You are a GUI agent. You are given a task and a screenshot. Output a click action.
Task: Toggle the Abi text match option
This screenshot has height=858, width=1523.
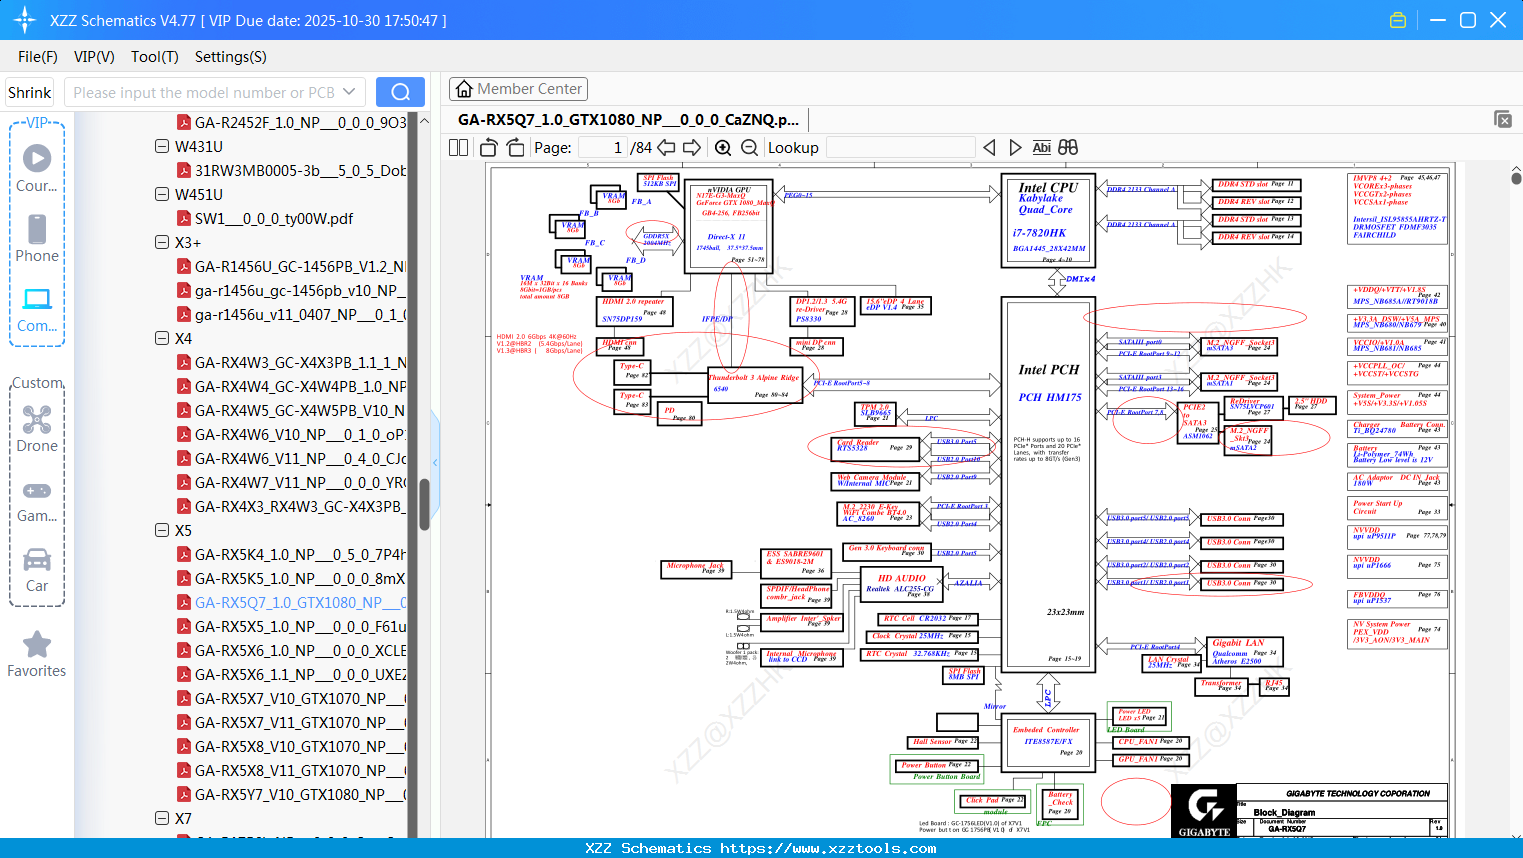1041,148
